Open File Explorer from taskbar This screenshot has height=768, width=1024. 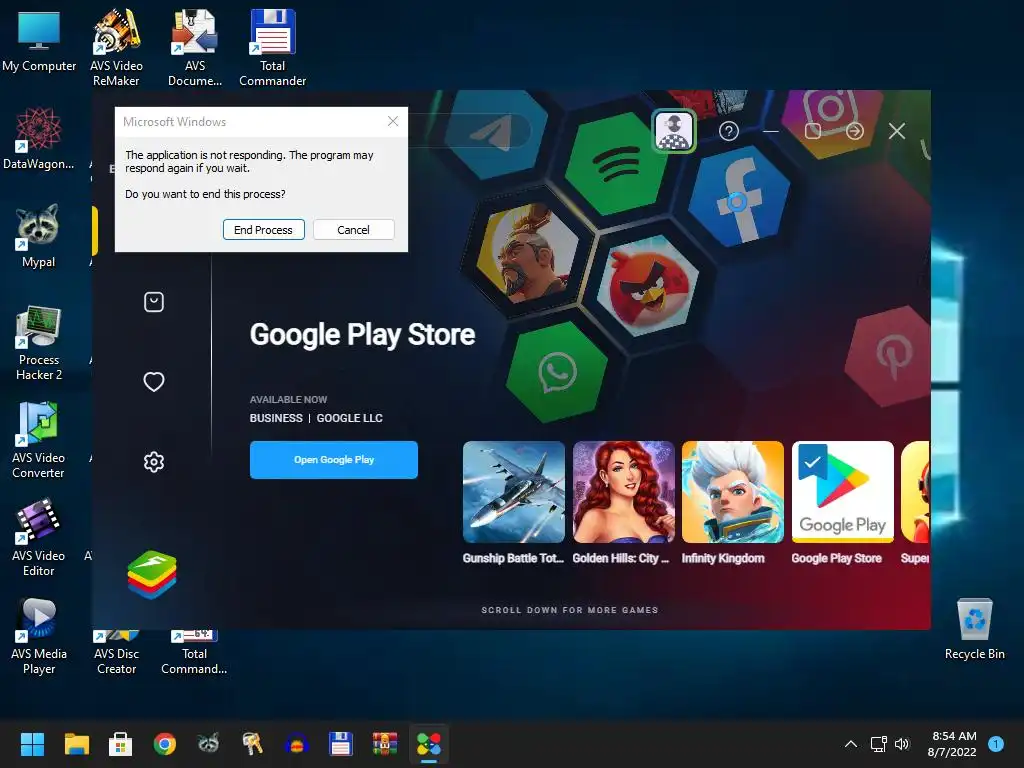pyautogui.click(x=76, y=744)
